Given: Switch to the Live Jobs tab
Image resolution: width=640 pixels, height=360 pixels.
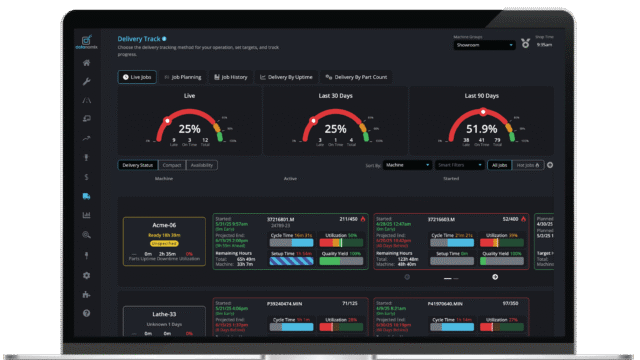Looking at the screenshot, I should pyautogui.click(x=137, y=77).
